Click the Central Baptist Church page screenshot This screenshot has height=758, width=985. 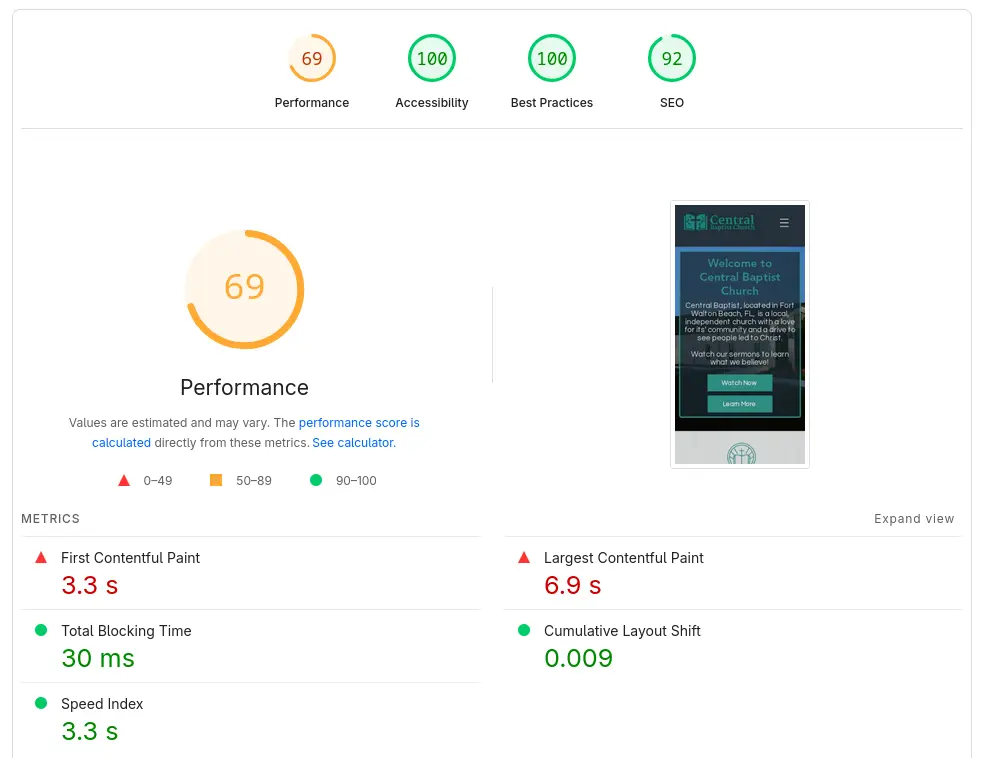(x=739, y=334)
